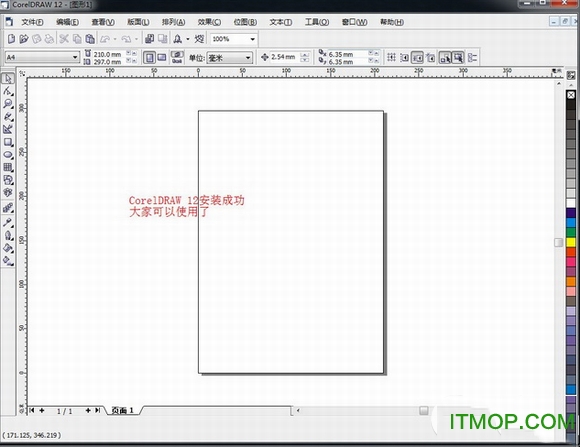The width and height of the screenshot is (580, 447).
Task: Select the Smart Drawing tool
Action: coord(8,129)
